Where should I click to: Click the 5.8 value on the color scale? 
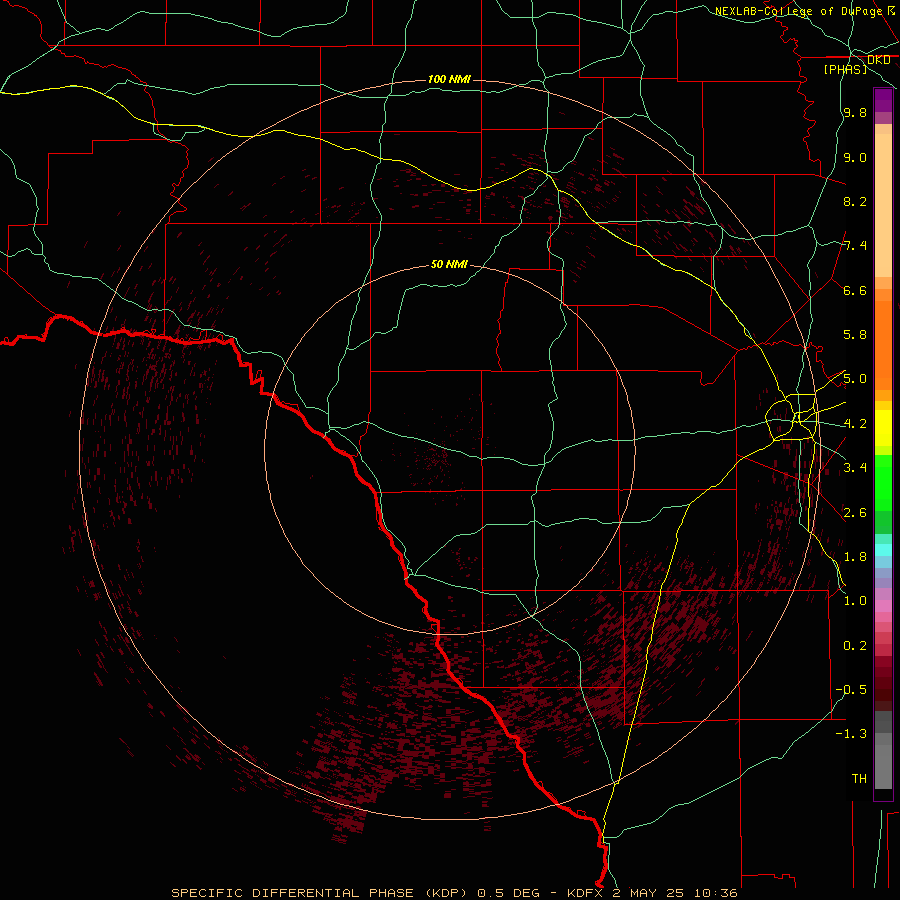pyautogui.click(x=855, y=335)
